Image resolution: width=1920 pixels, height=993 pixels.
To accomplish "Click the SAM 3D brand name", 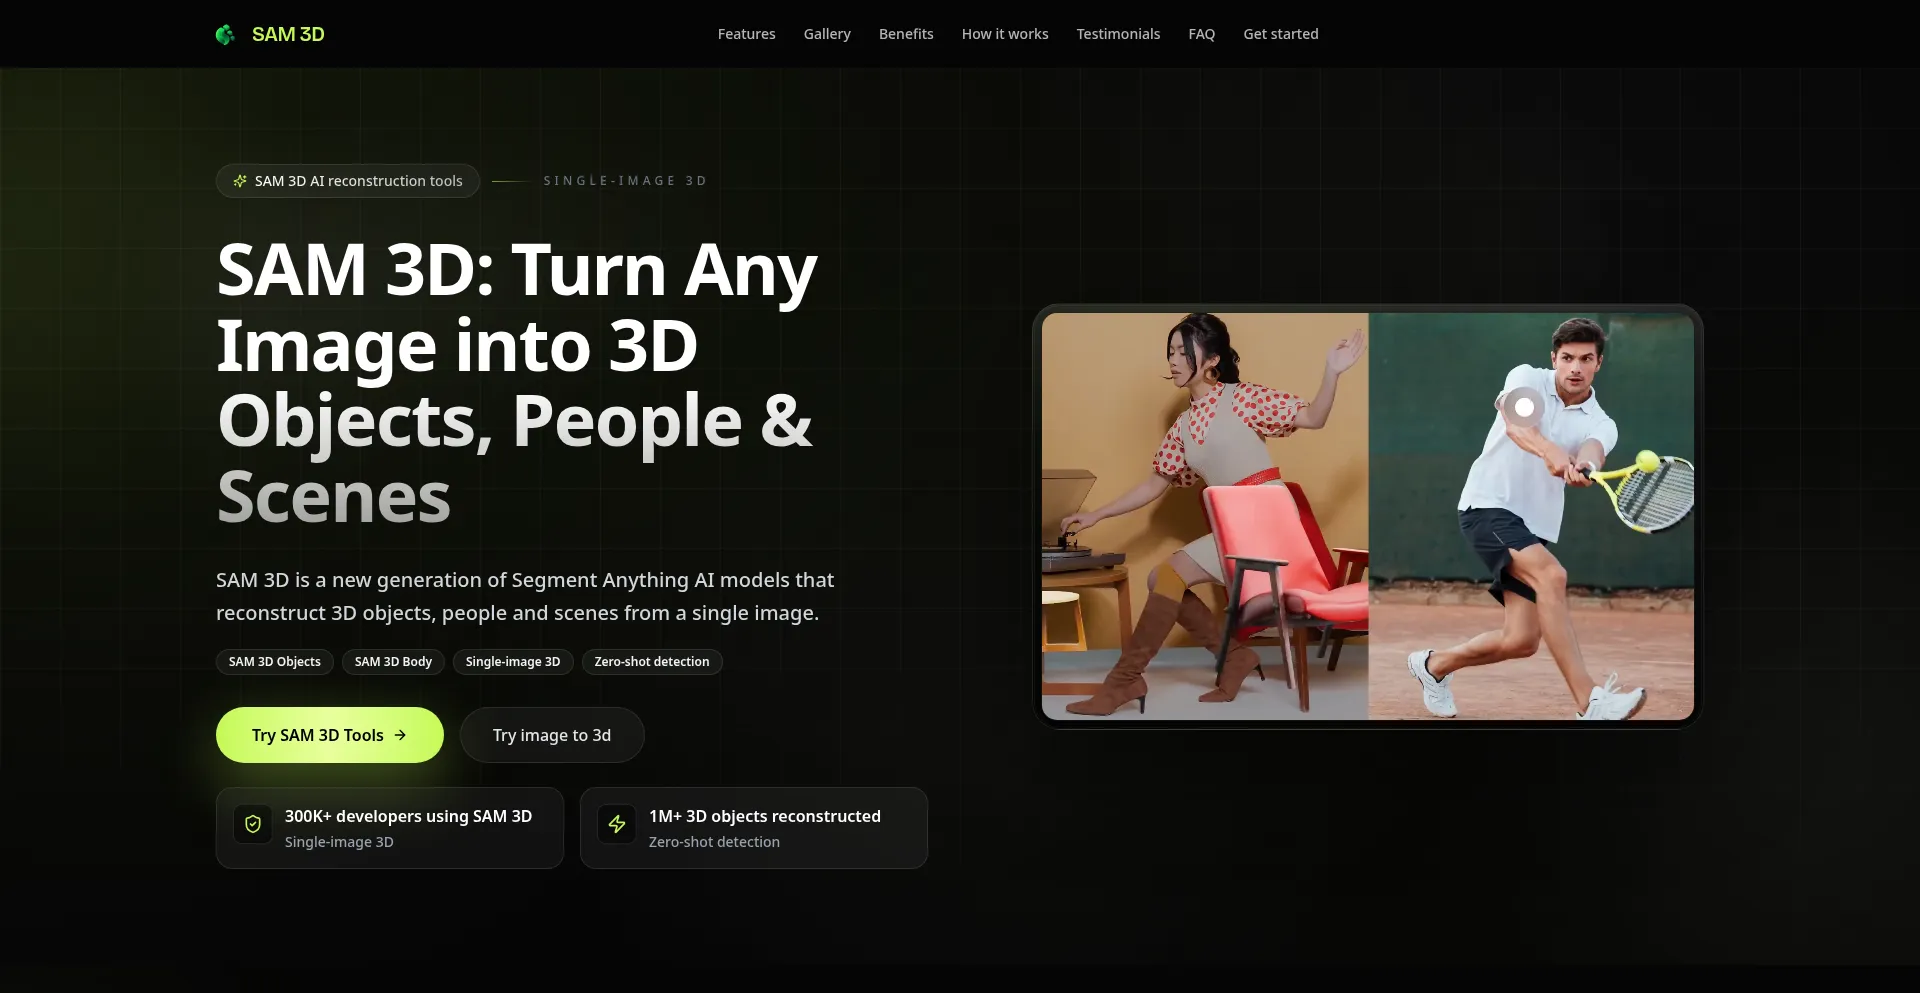I will (288, 34).
